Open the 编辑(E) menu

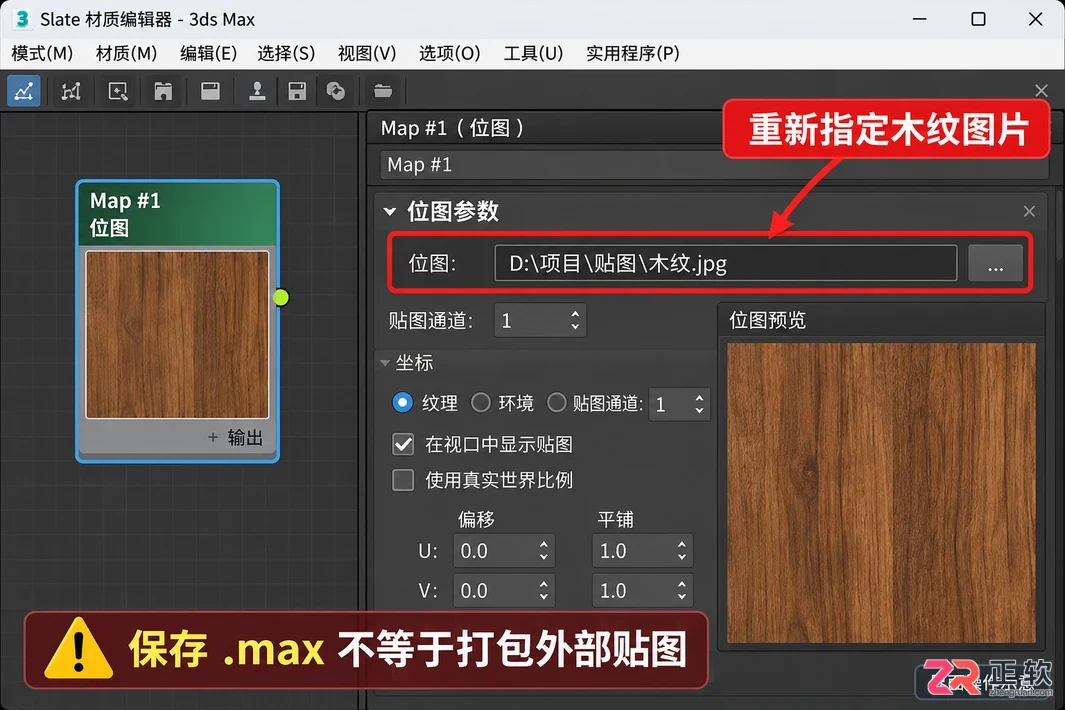pos(209,53)
